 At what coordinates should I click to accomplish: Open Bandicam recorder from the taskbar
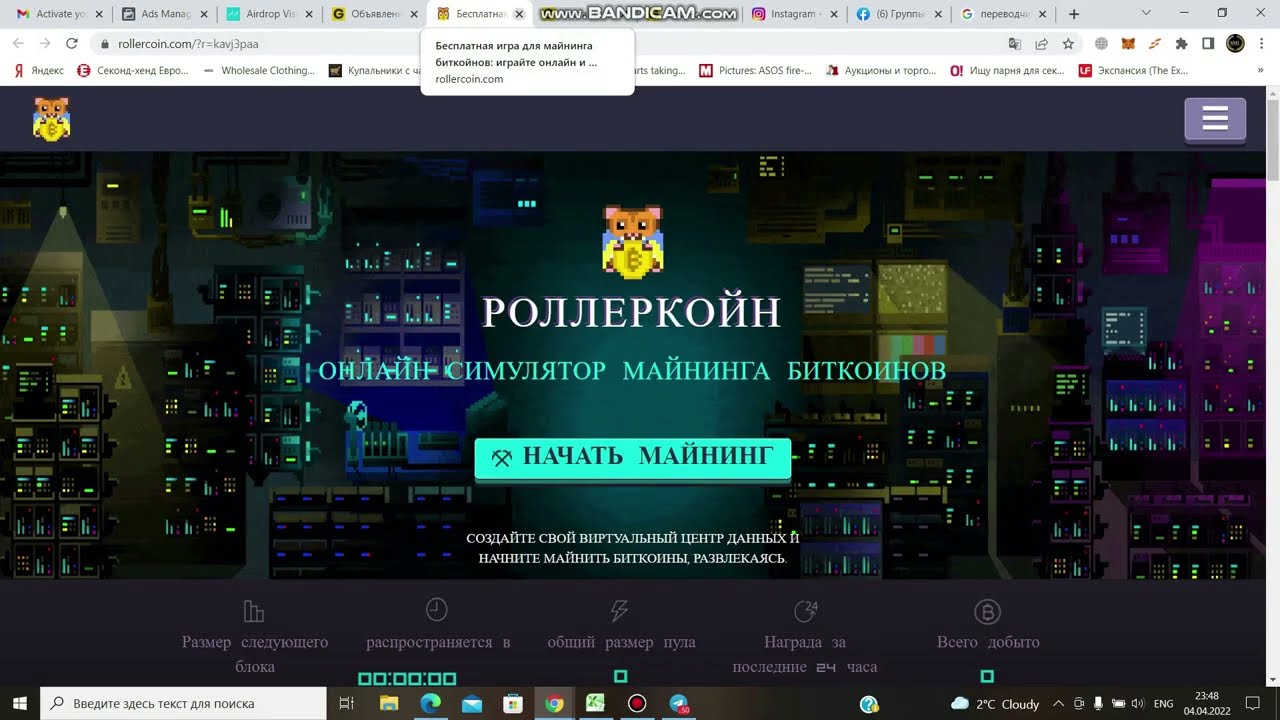tap(637, 703)
